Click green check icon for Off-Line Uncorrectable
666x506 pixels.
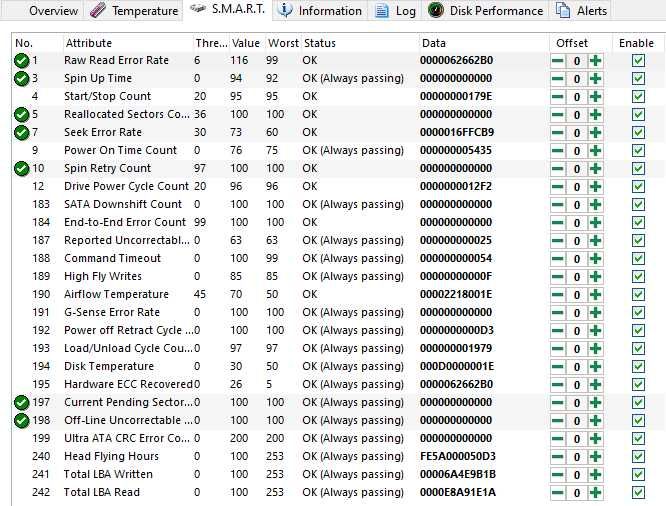click(21, 421)
